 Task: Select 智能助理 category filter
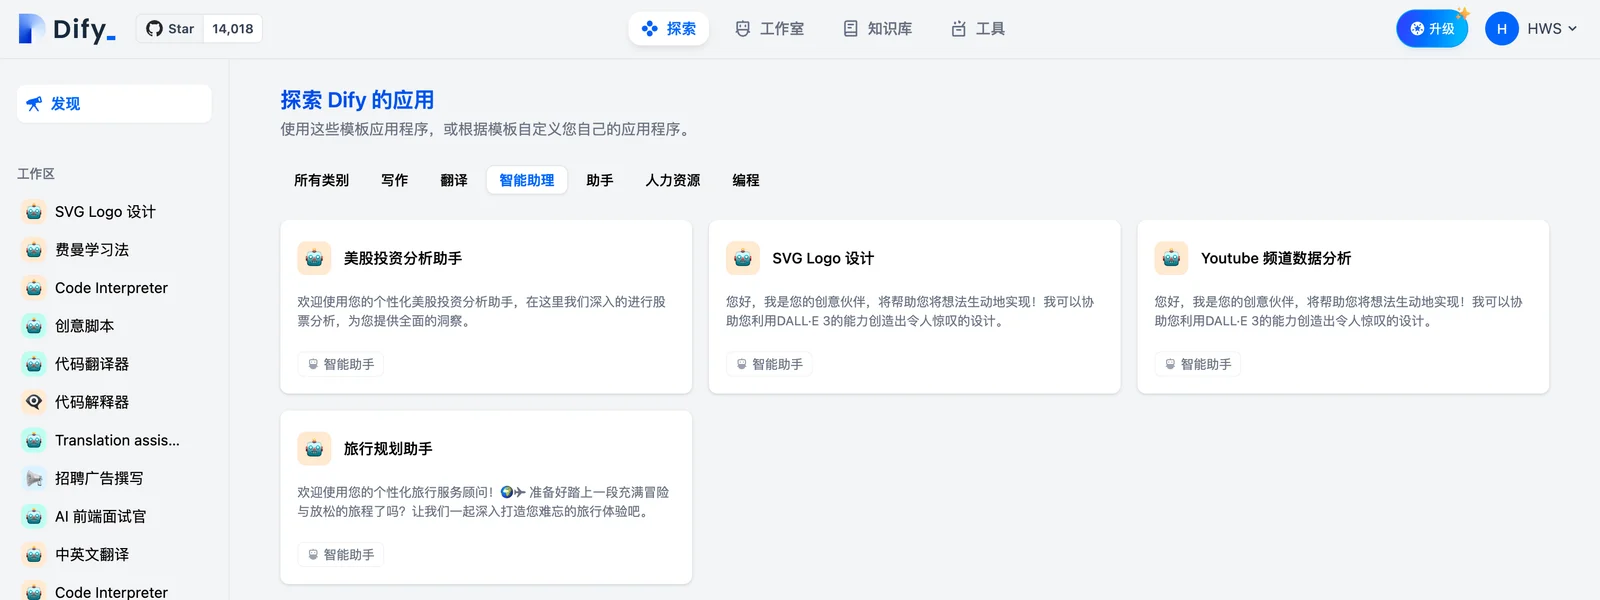[527, 180]
